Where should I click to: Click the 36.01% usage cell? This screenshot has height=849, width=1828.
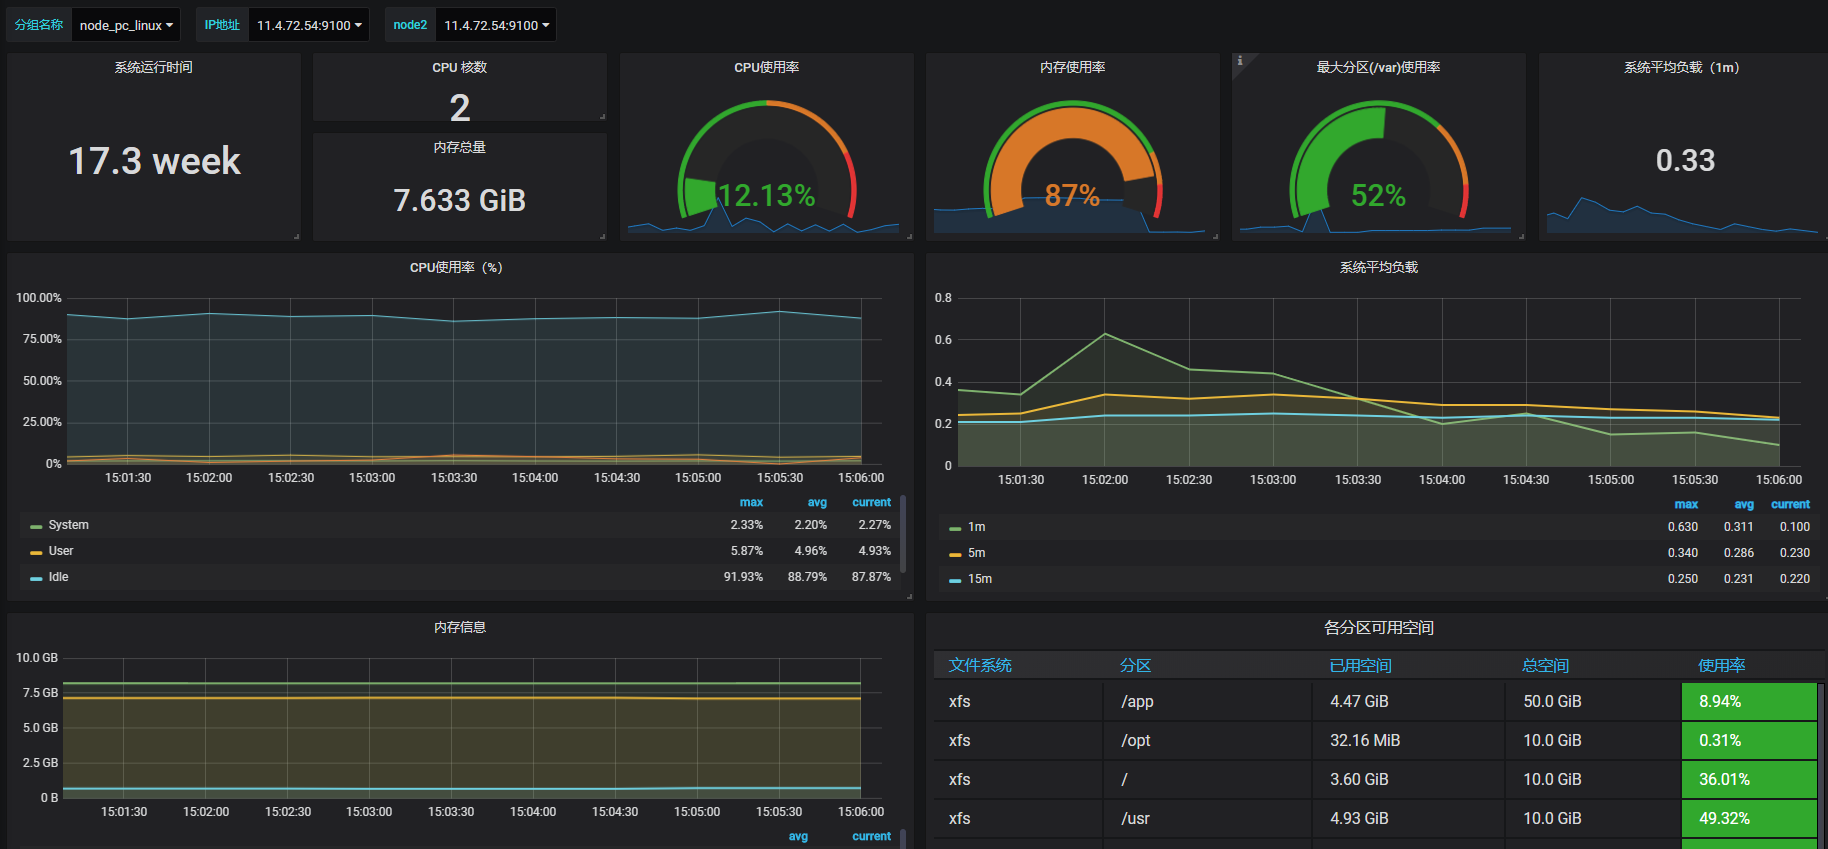coord(1749,779)
